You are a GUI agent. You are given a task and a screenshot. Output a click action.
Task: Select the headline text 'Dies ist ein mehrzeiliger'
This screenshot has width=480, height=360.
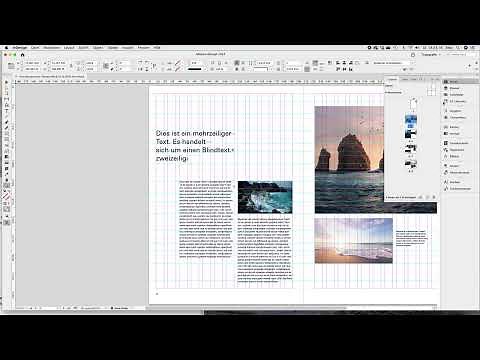click(193, 133)
